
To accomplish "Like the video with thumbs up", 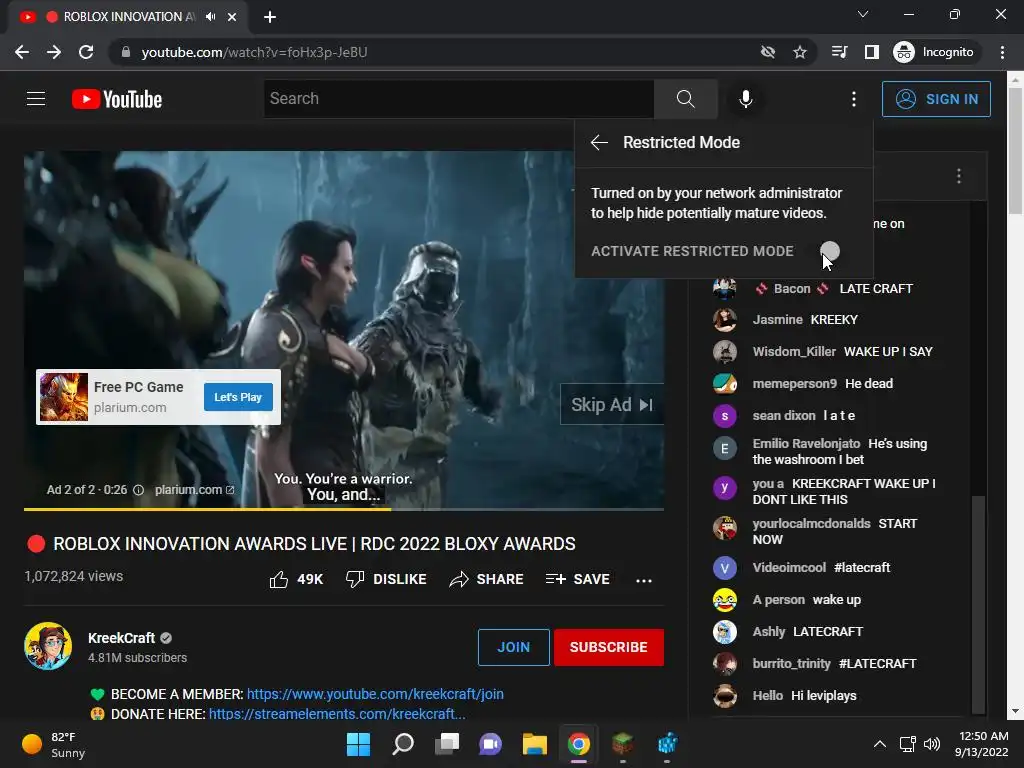I will tap(296, 579).
